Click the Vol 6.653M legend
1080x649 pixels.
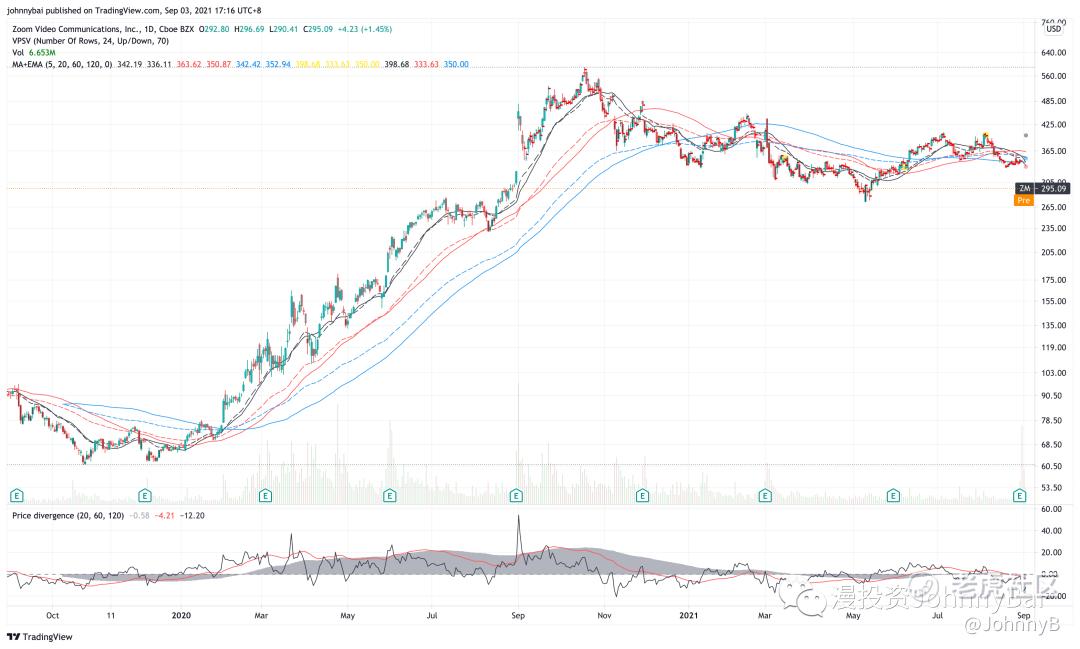(34, 52)
